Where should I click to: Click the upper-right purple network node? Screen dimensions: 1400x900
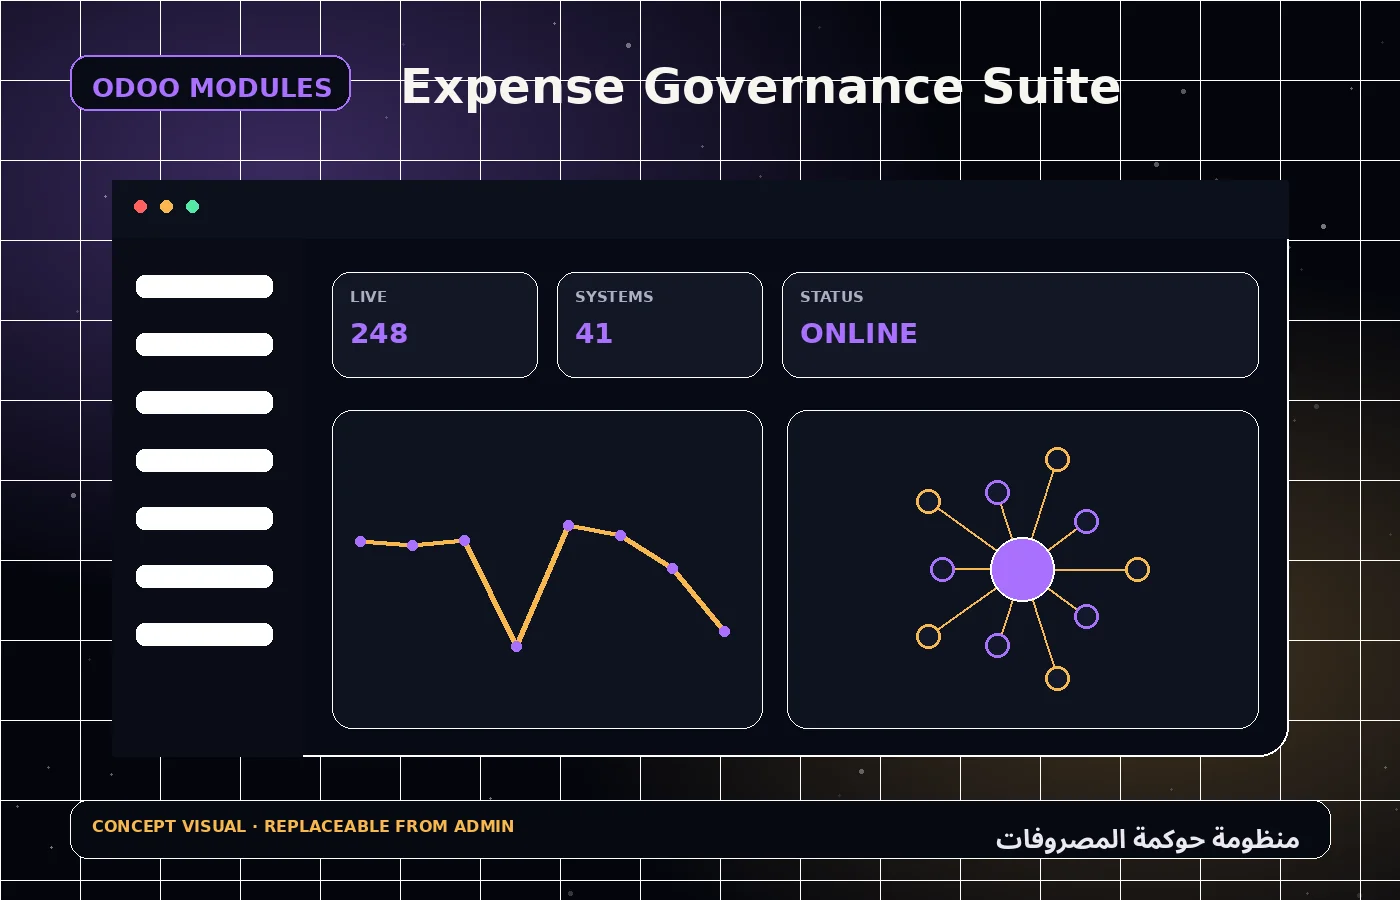[x=1087, y=522]
